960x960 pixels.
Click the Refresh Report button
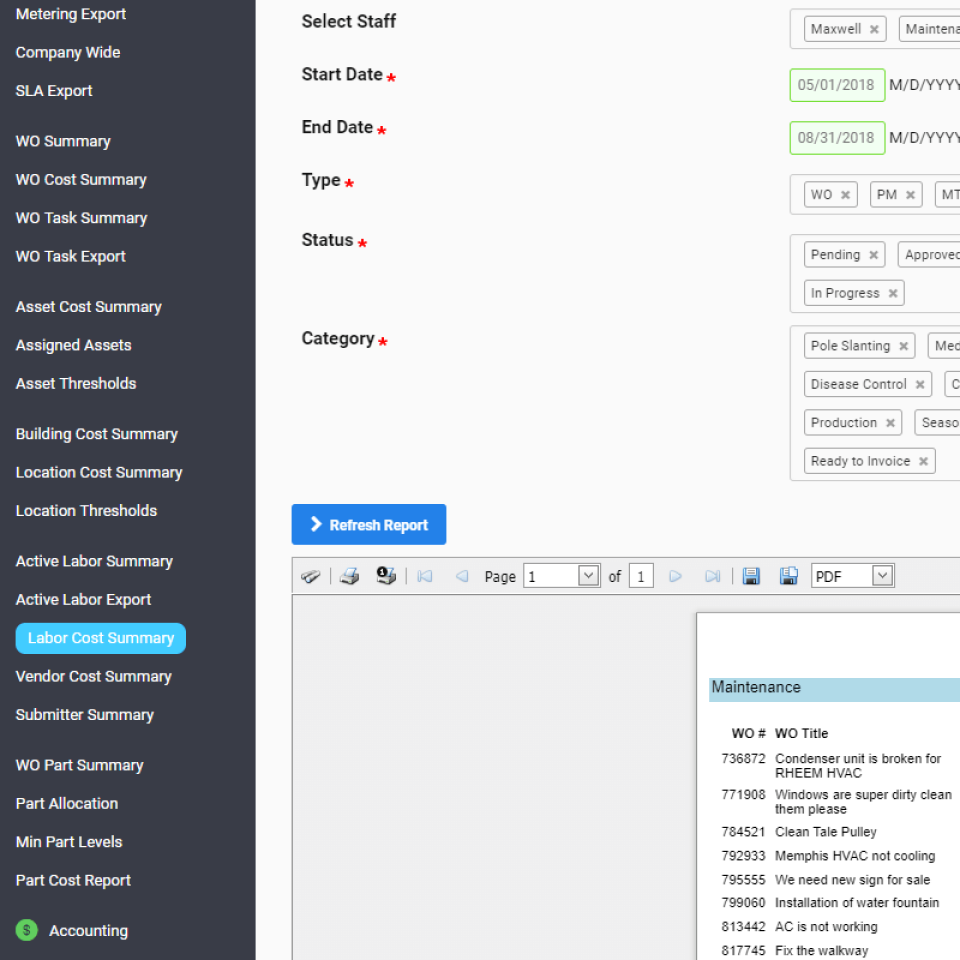coord(368,524)
